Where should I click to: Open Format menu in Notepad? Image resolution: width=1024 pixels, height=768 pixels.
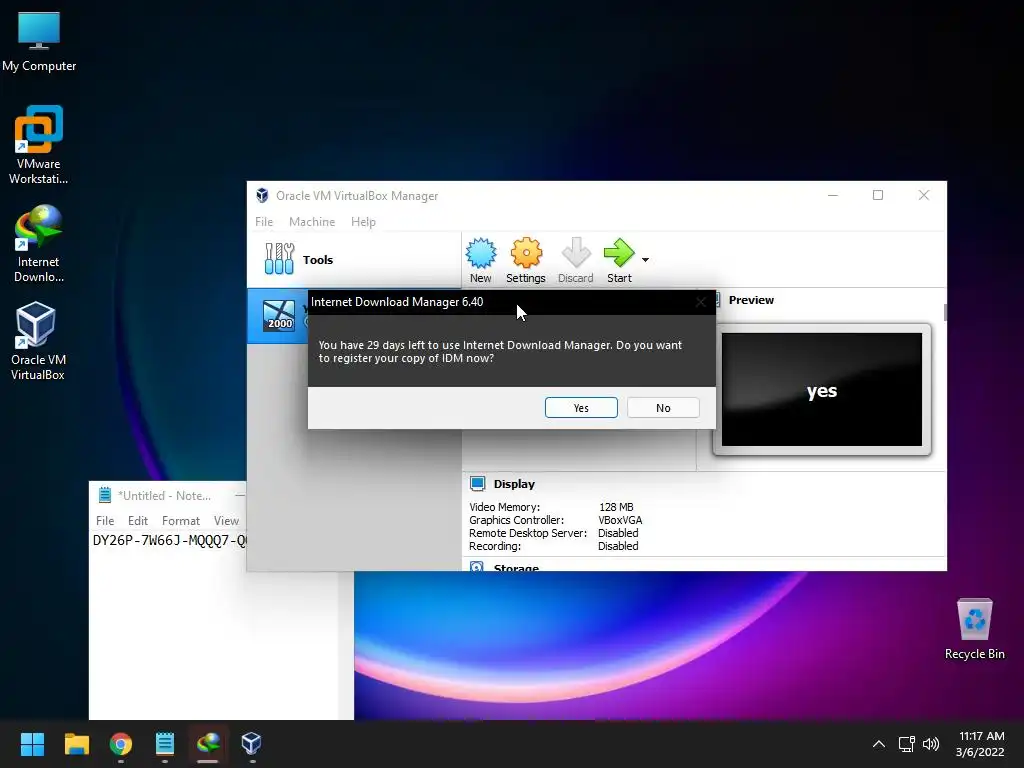tap(181, 520)
